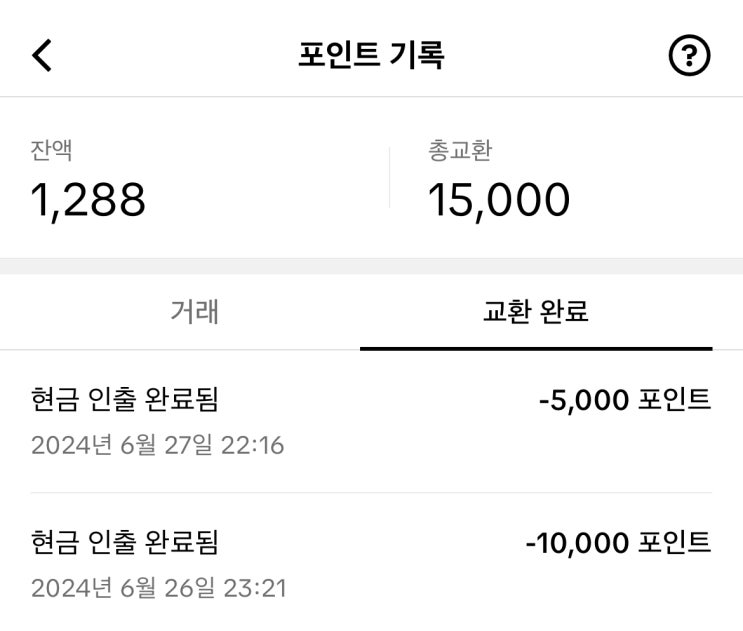Click the 2024년 6월 26일 23:21 timestamp
This screenshot has width=743, height=631.
[158, 588]
